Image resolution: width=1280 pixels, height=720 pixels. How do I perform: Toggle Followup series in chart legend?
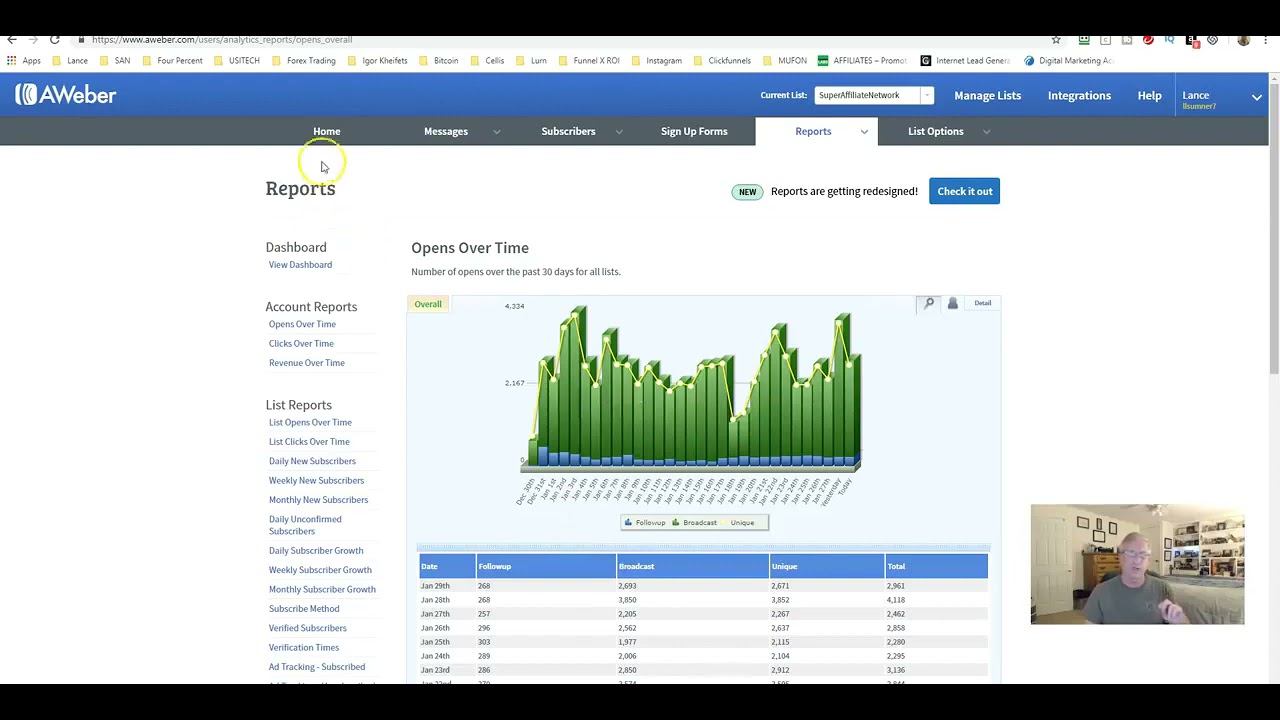(x=645, y=522)
